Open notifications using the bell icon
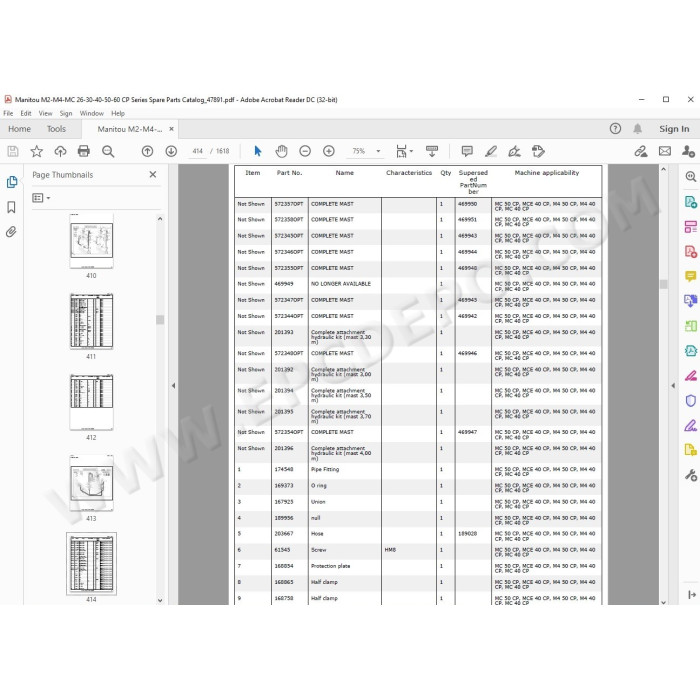This screenshot has width=700, height=700. click(638, 129)
